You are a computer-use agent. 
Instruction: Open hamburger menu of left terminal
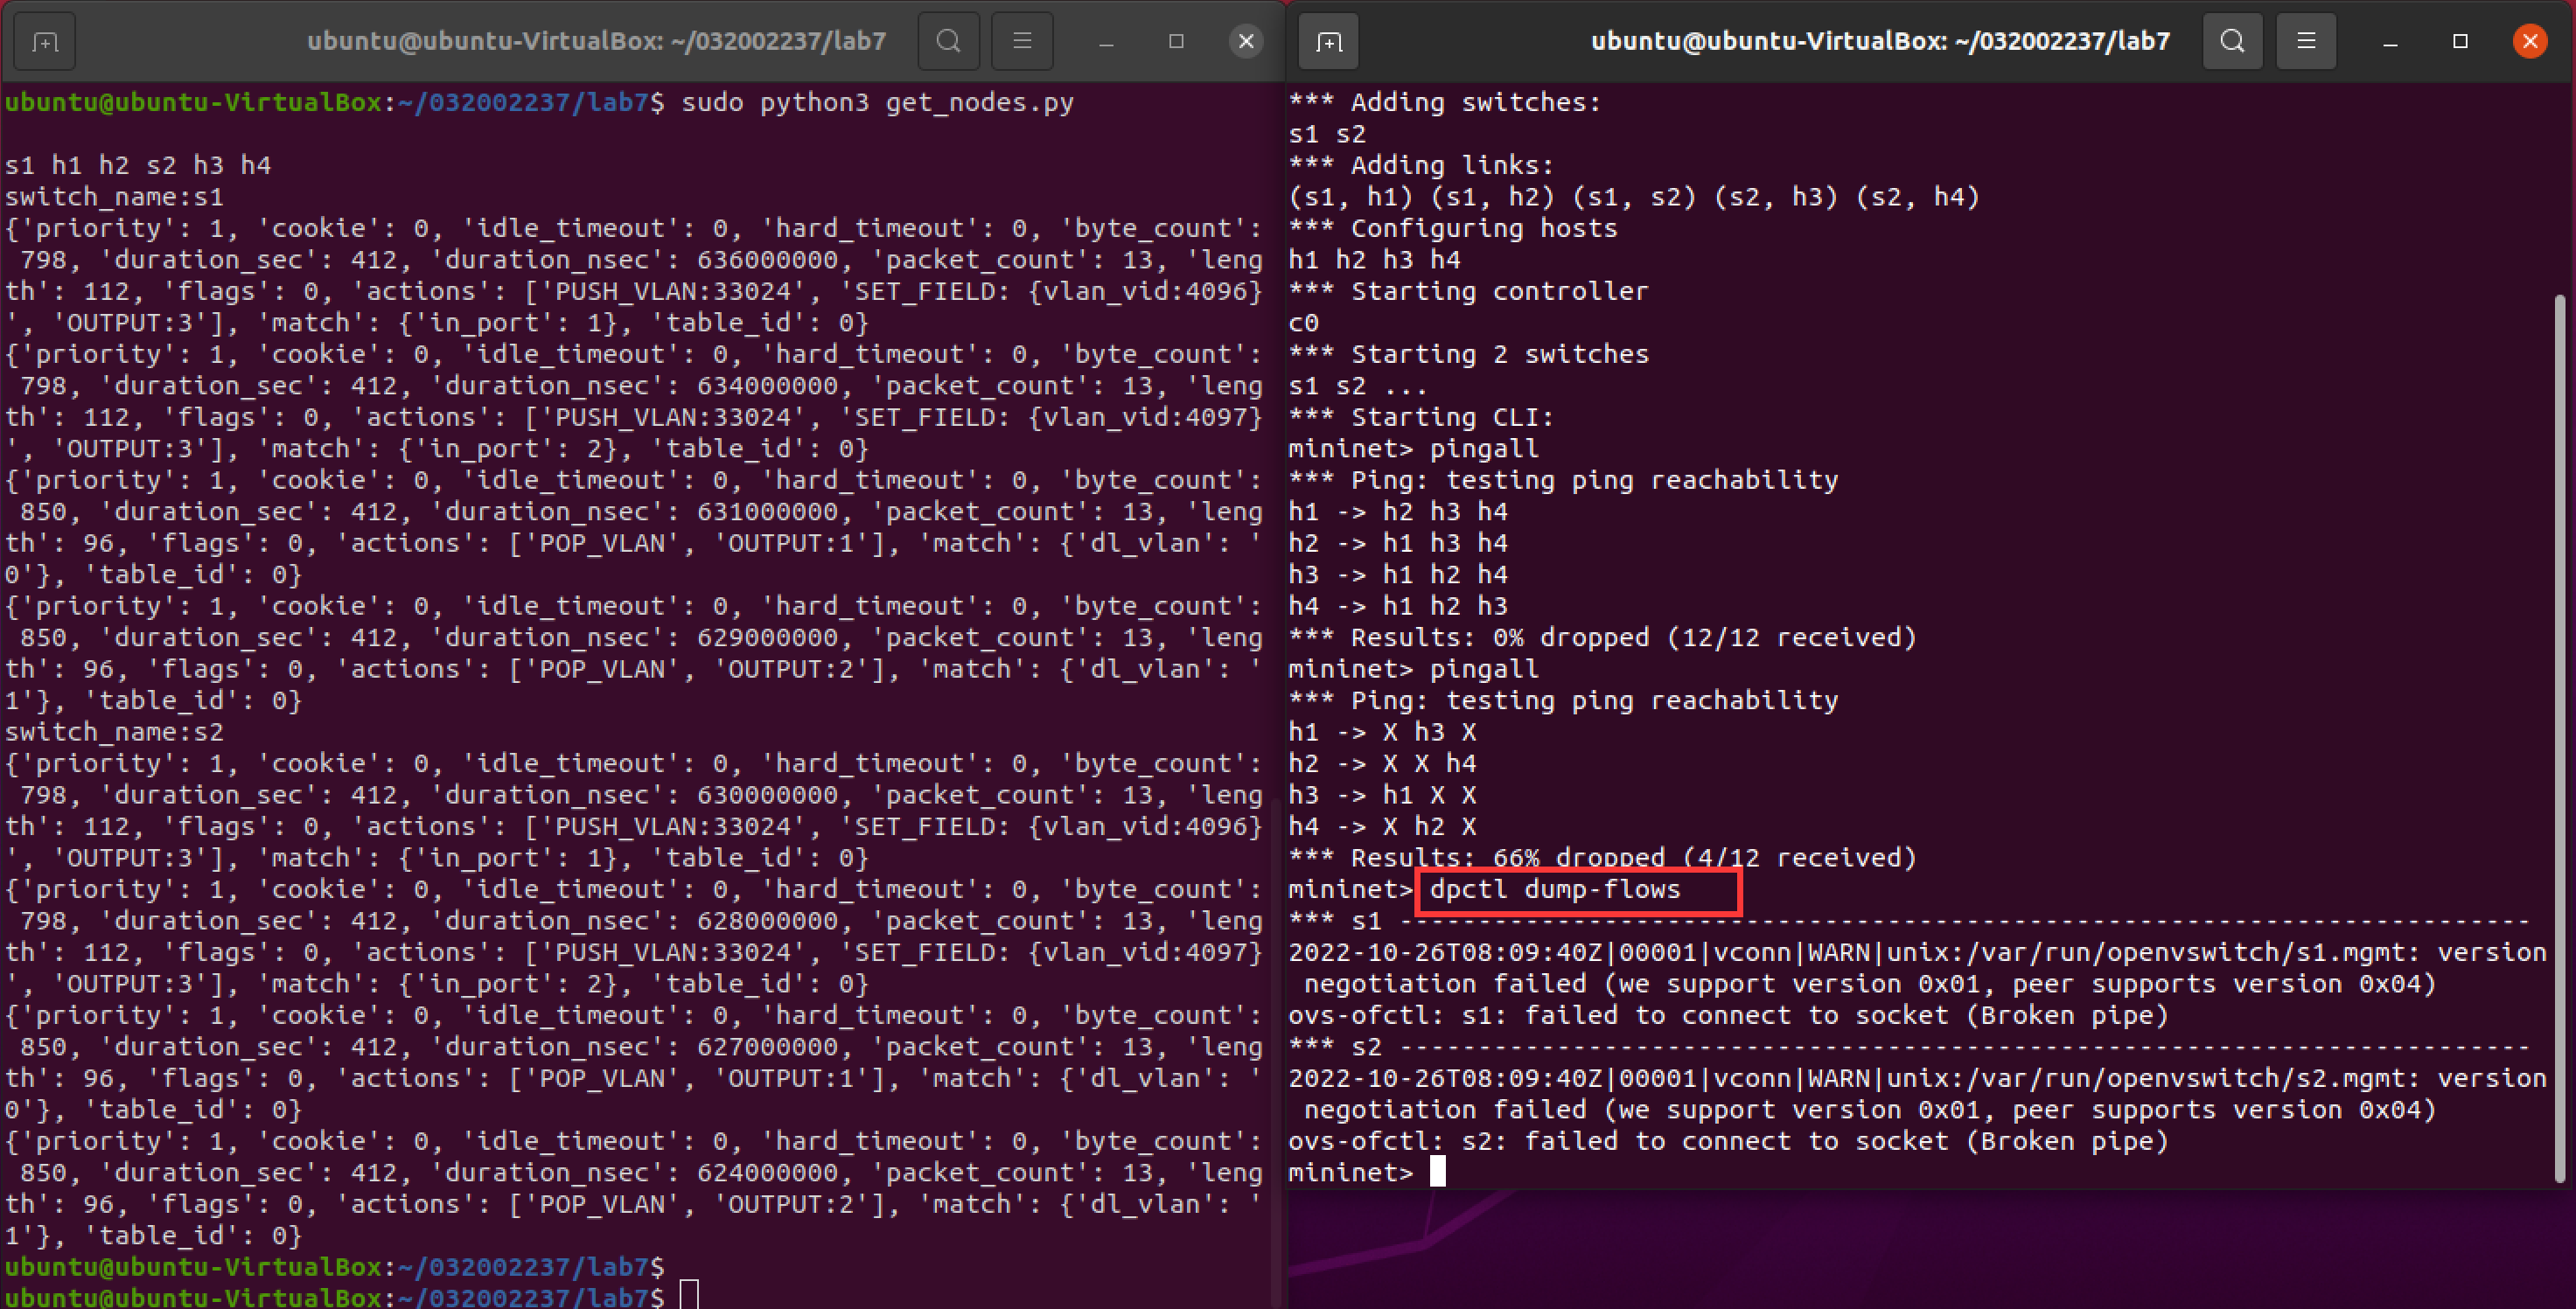tap(1022, 41)
